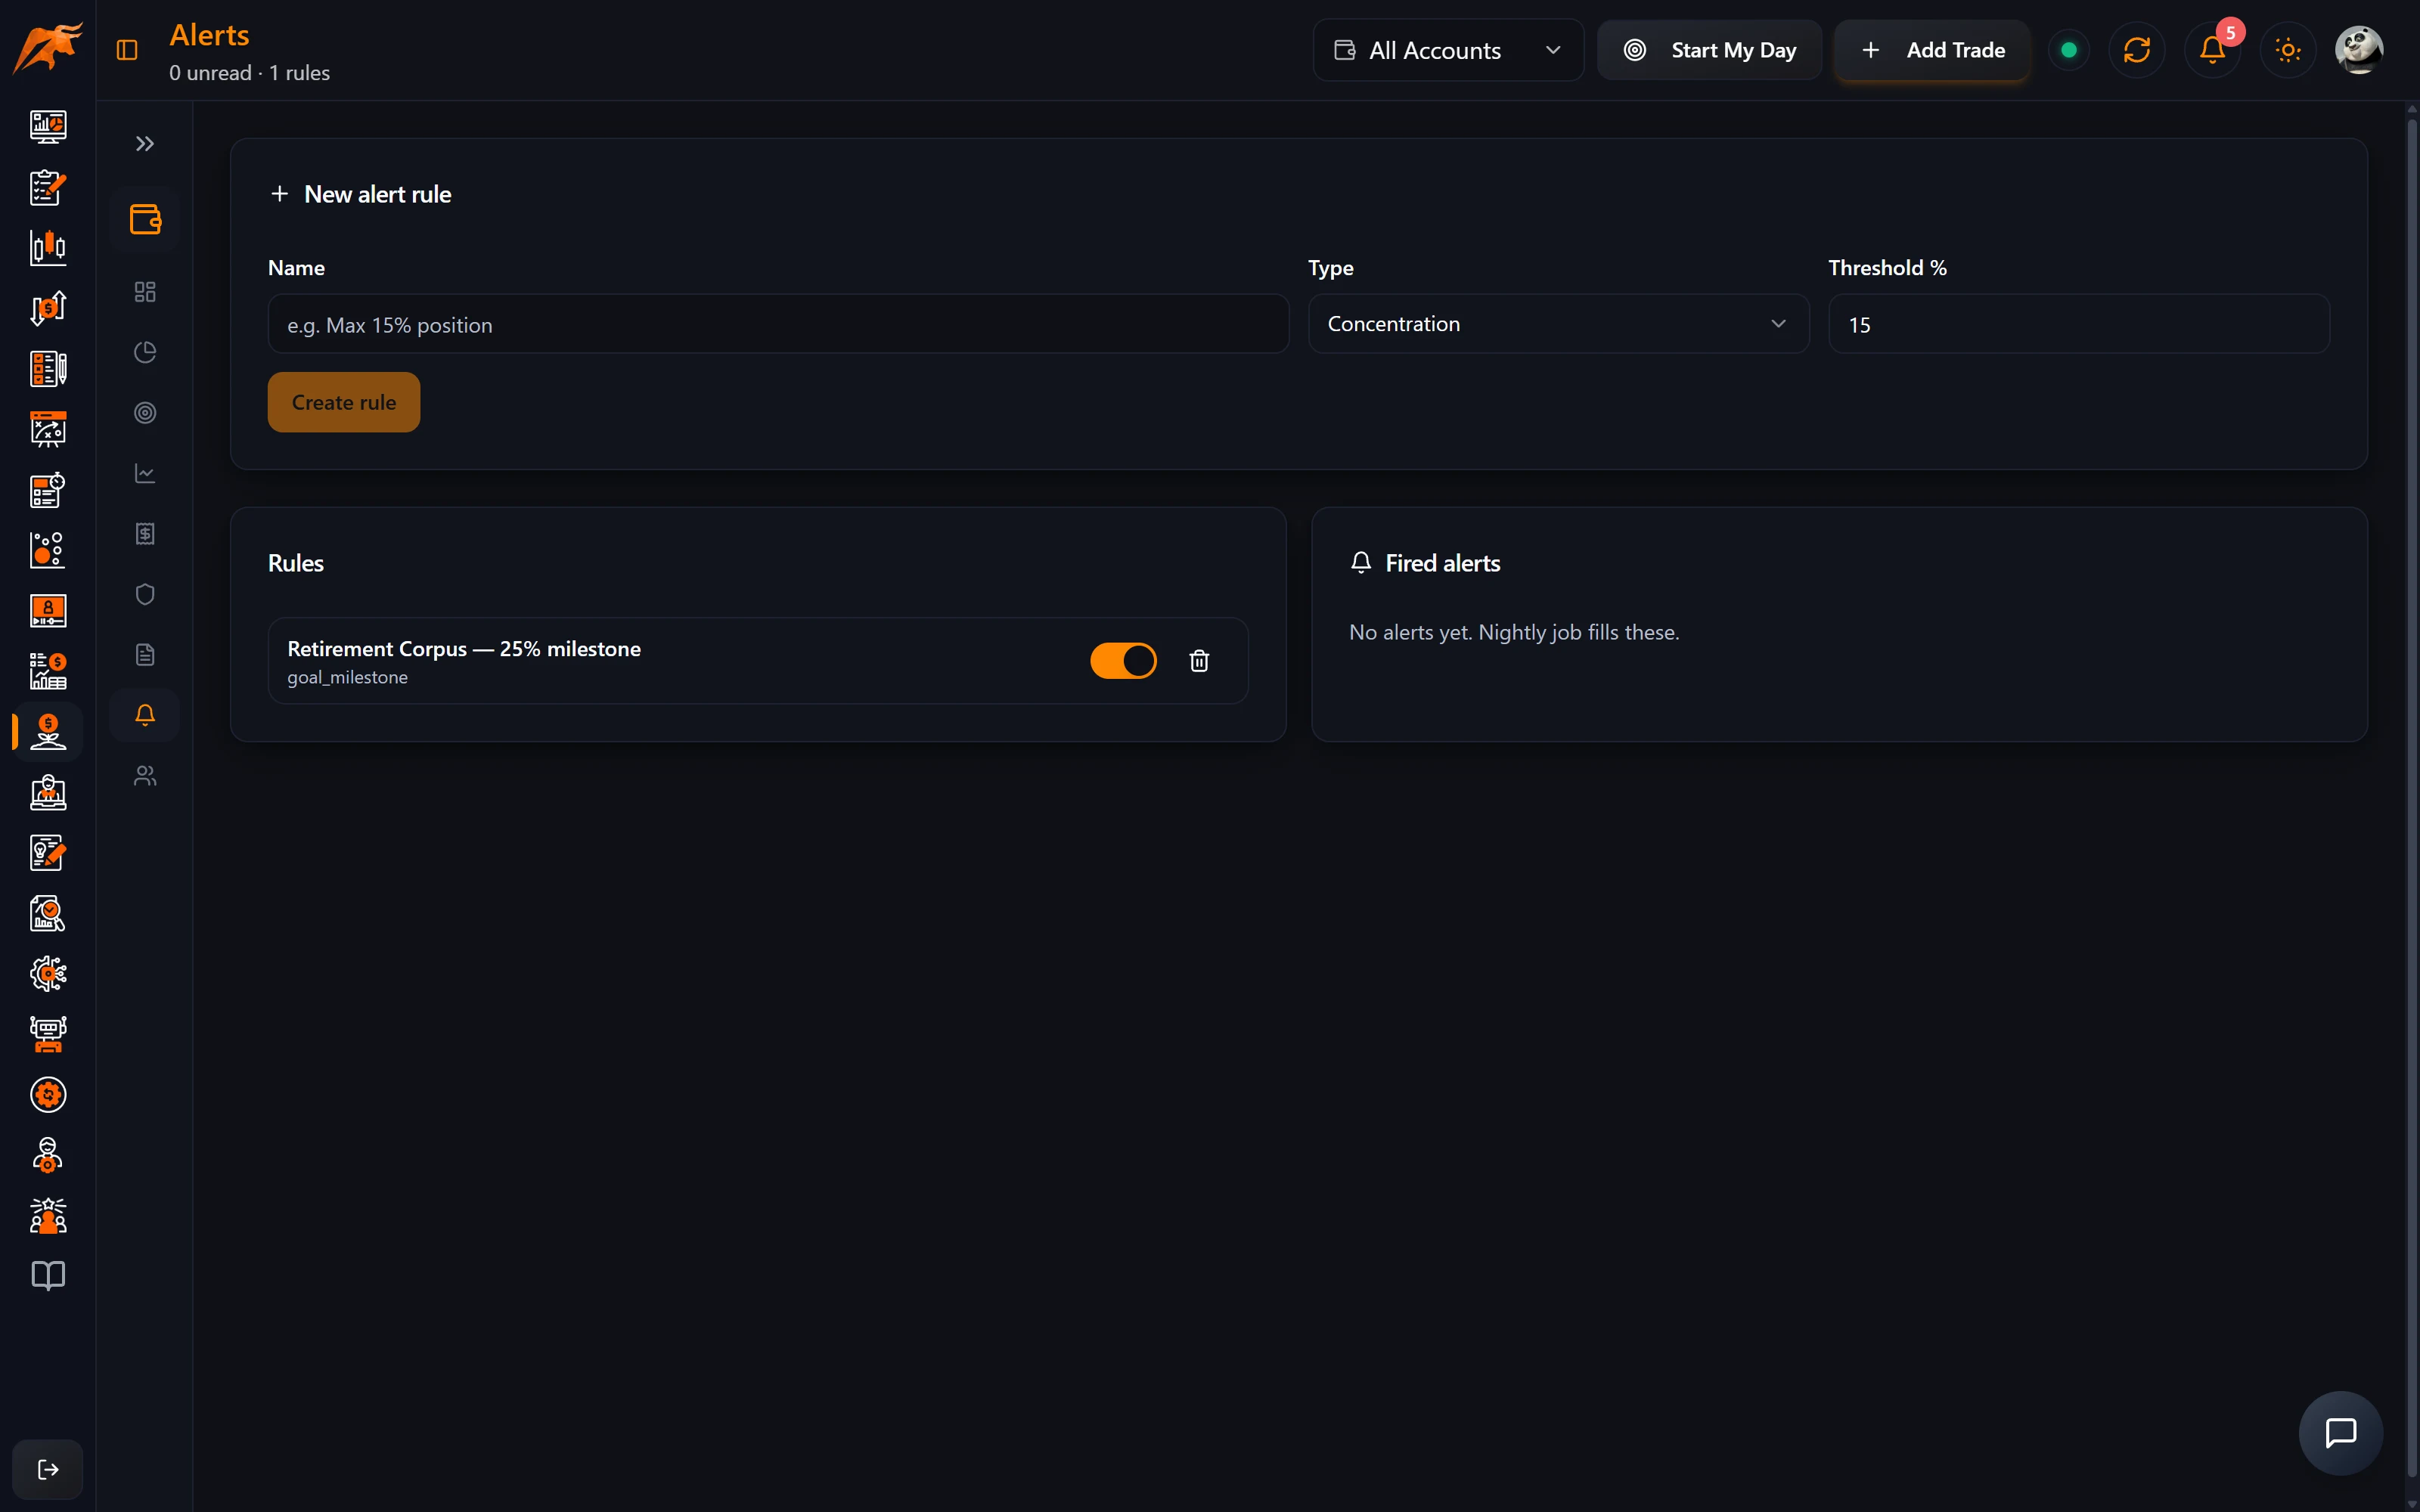The height and width of the screenshot is (1512, 2420).
Task: Click the alert rule Name input field
Action: (x=778, y=324)
